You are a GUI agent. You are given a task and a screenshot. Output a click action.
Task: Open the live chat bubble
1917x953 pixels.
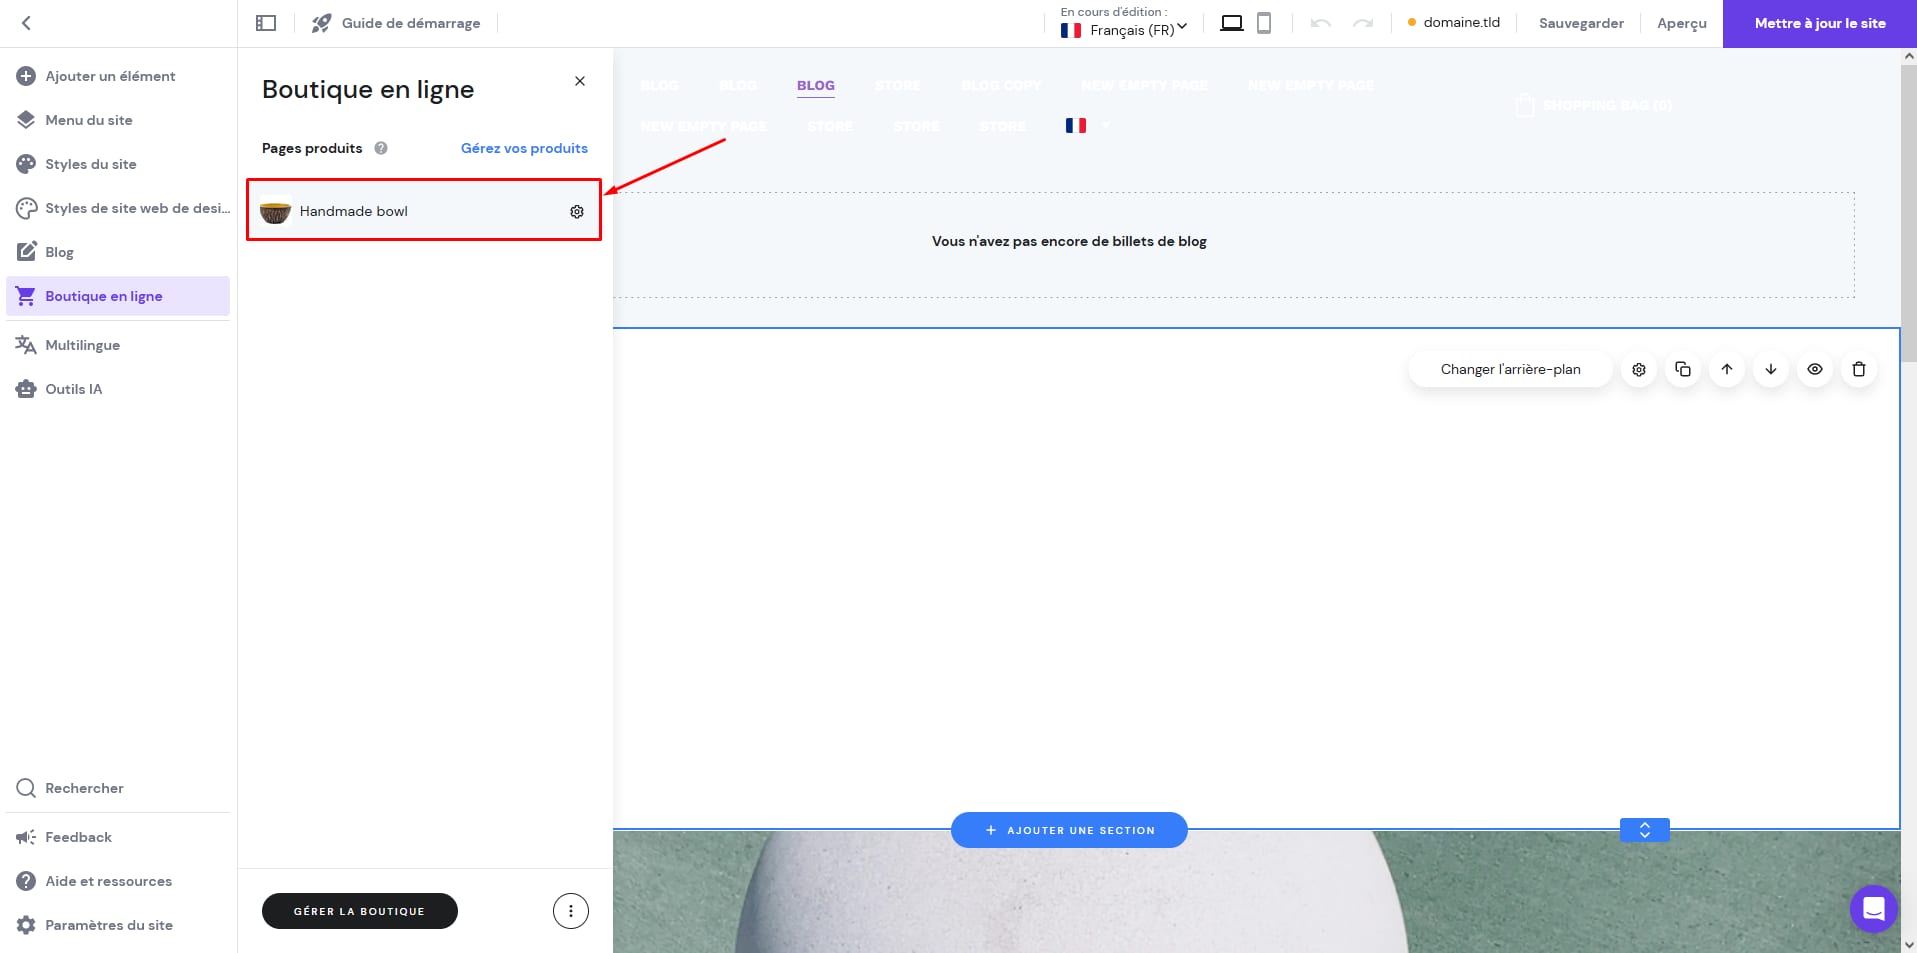[1873, 909]
